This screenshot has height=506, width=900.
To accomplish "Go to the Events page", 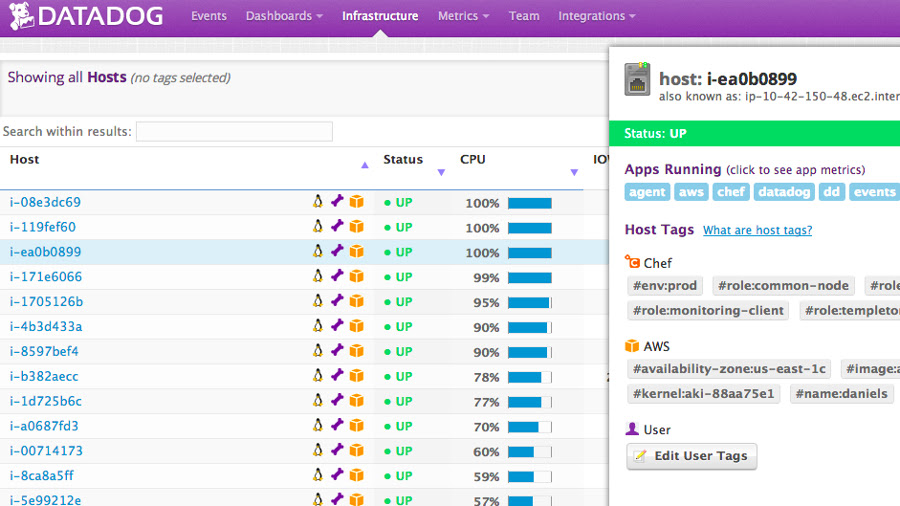I will pos(209,16).
